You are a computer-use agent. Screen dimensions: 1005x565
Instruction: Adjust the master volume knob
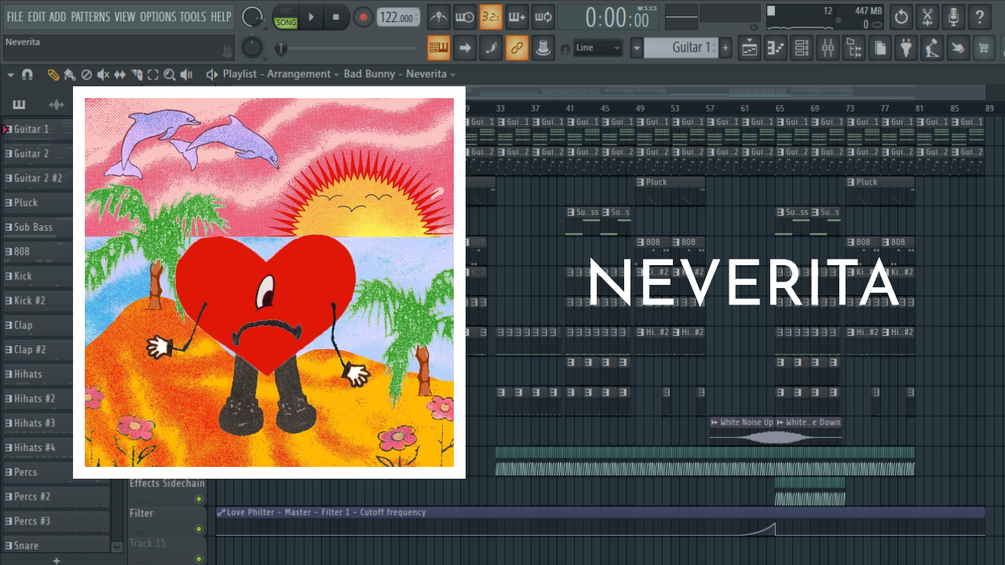tap(252, 17)
